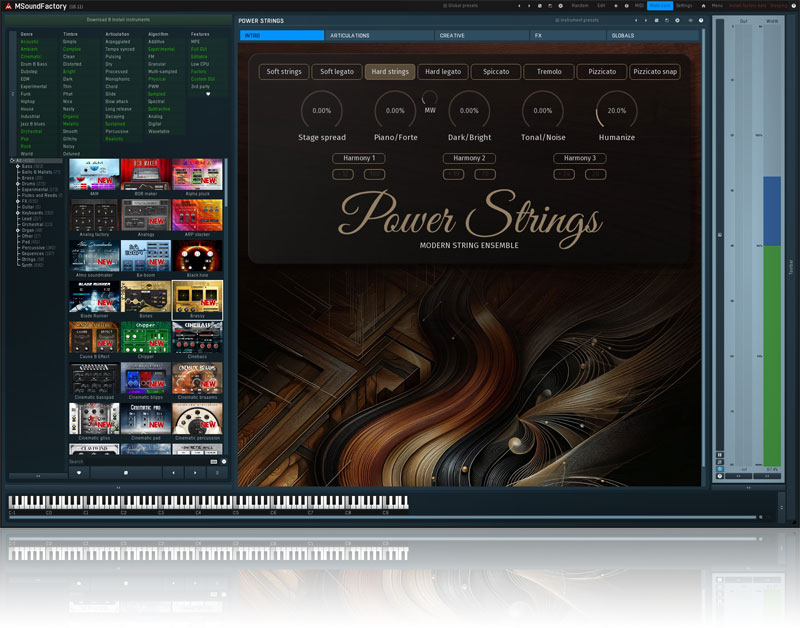Adjust the Humanize knob
800x628 pixels.
pos(616,111)
